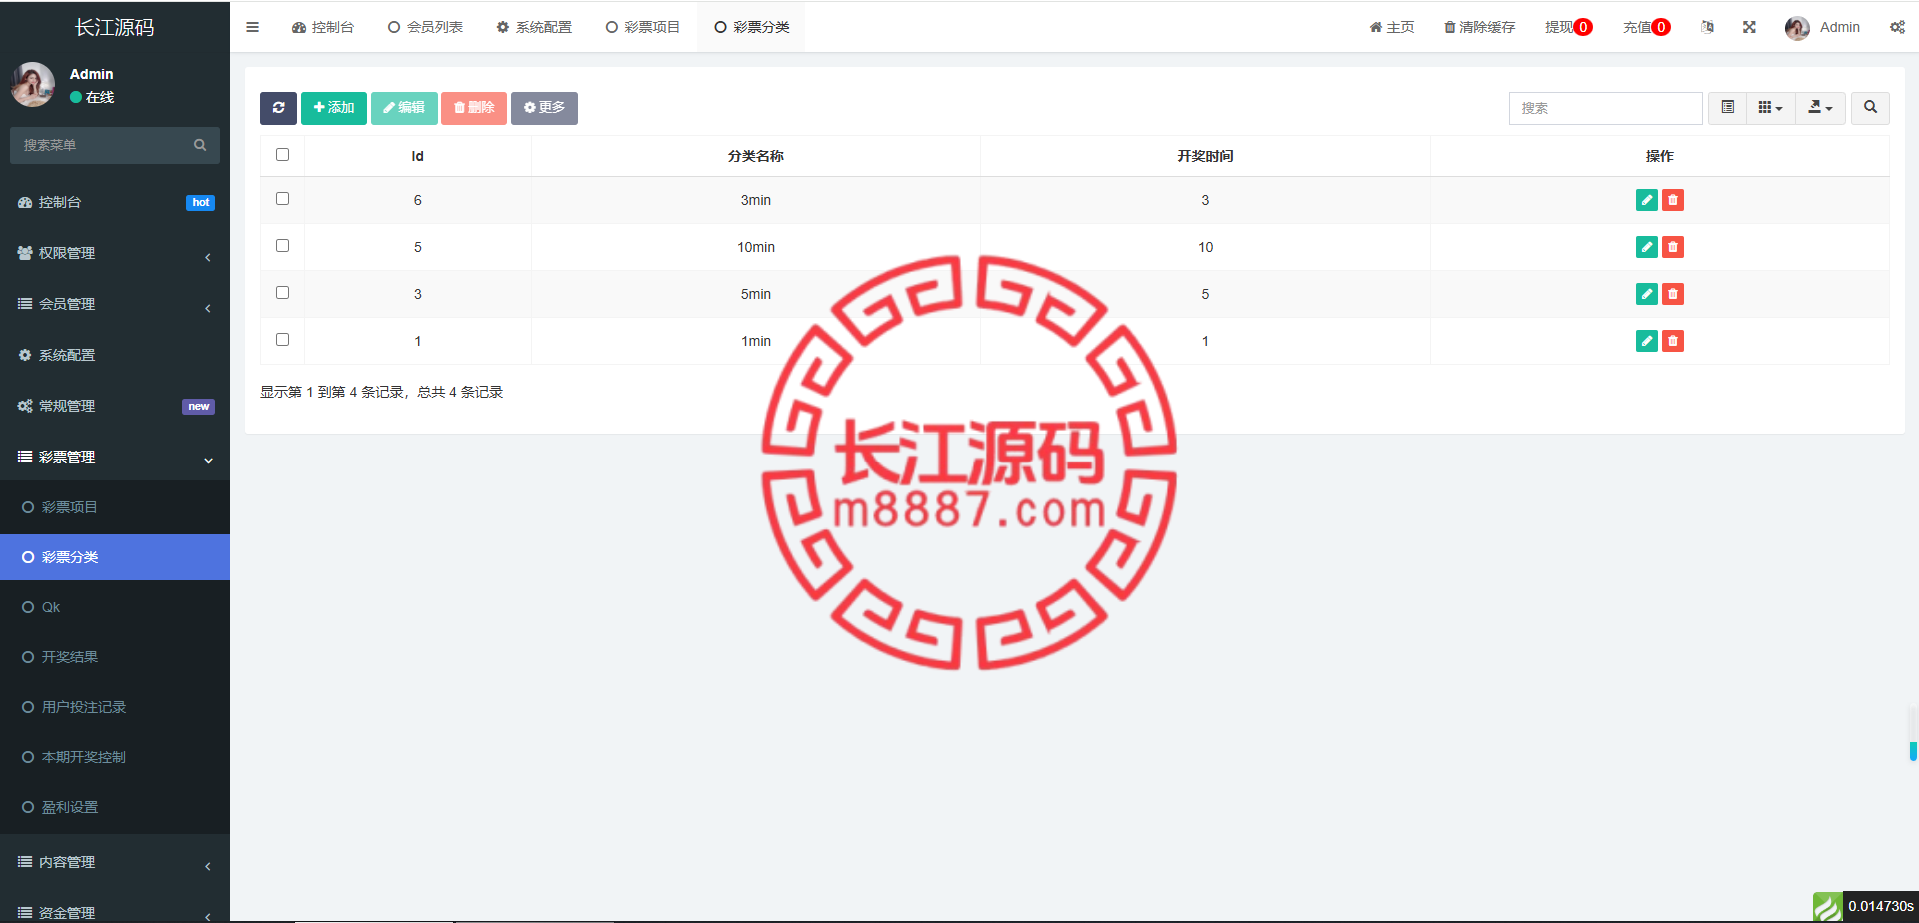Switch to the 控制台 tab

point(323,27)
